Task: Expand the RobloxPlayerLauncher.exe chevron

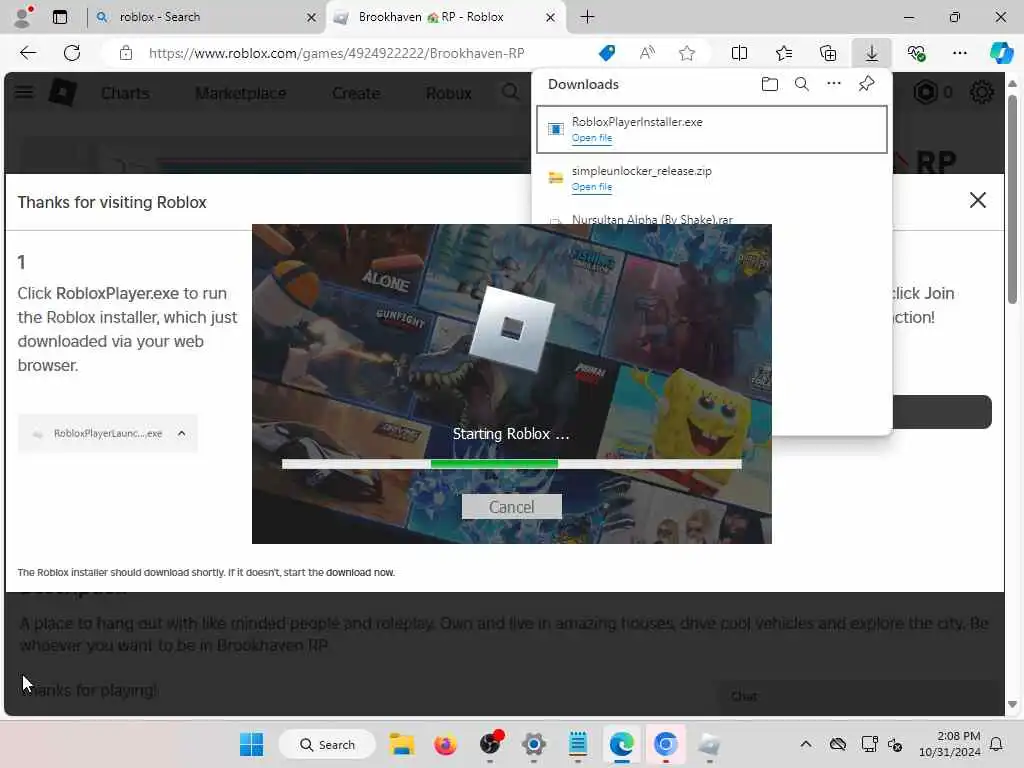Action: (182, 433)
